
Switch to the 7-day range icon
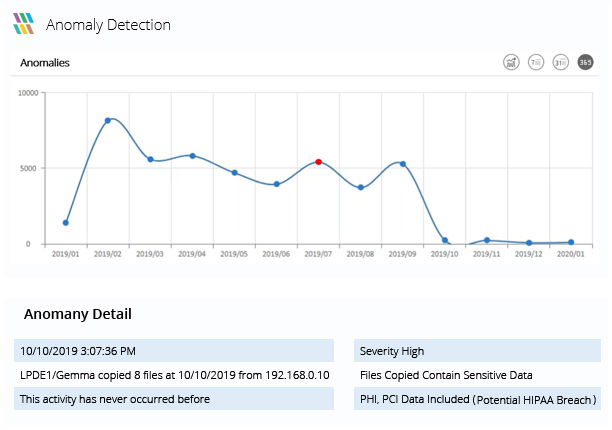point(536,62)
